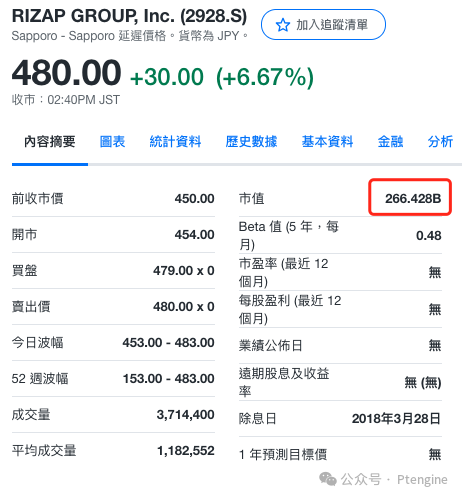The image size is (462, 498).
Task: Open the 分析 tab
Action: coord(440,142)
